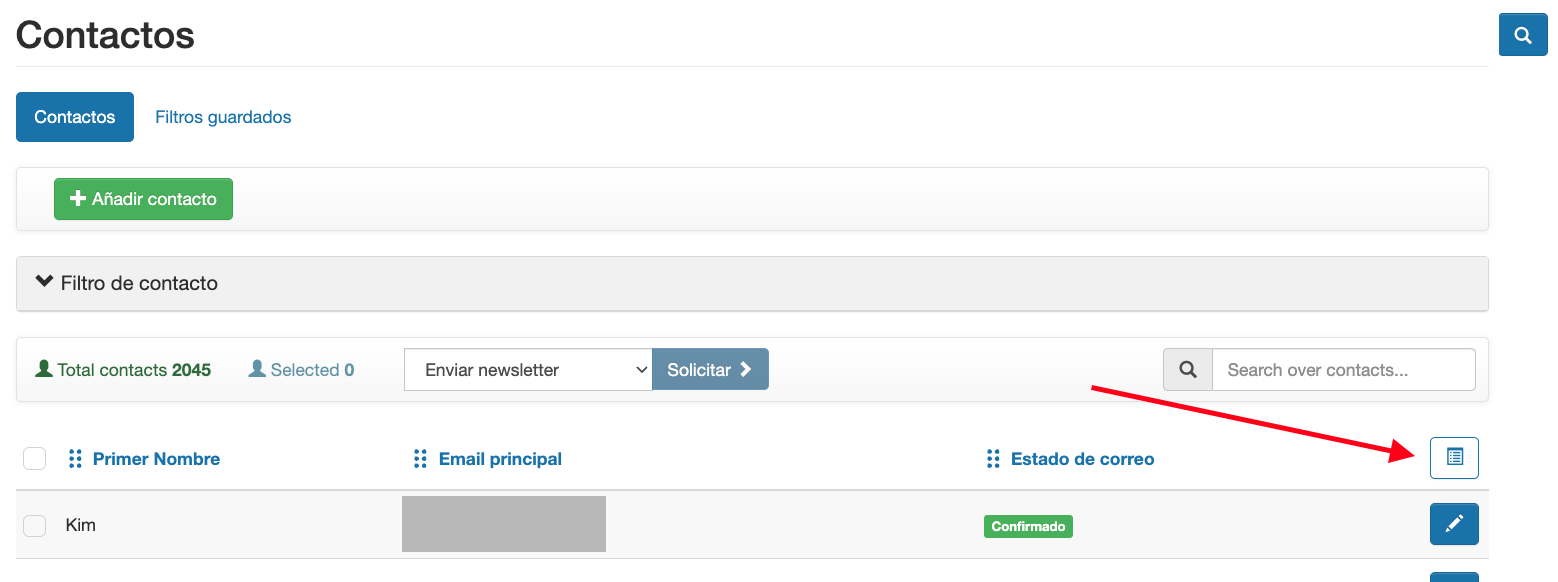Sort by Email principal column header
The image size is (1558, 582).
[x=500, y=459]
